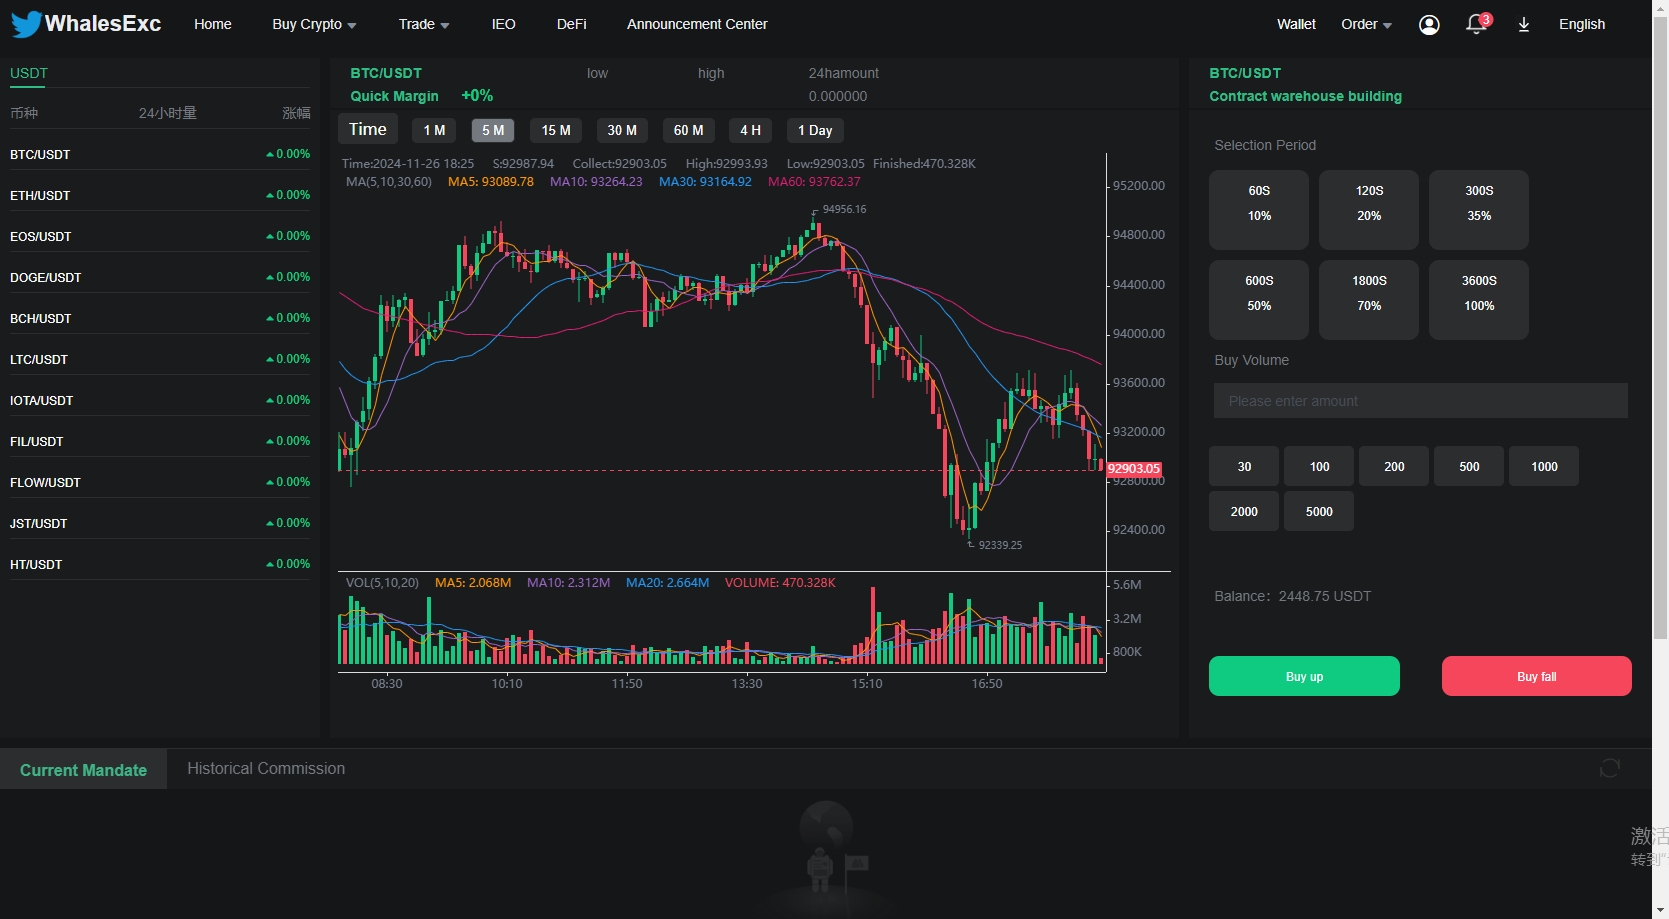Viewport: 1669px width, 919px height.
Task: Switch to Historical Commission tab
Action: [266, 768]
